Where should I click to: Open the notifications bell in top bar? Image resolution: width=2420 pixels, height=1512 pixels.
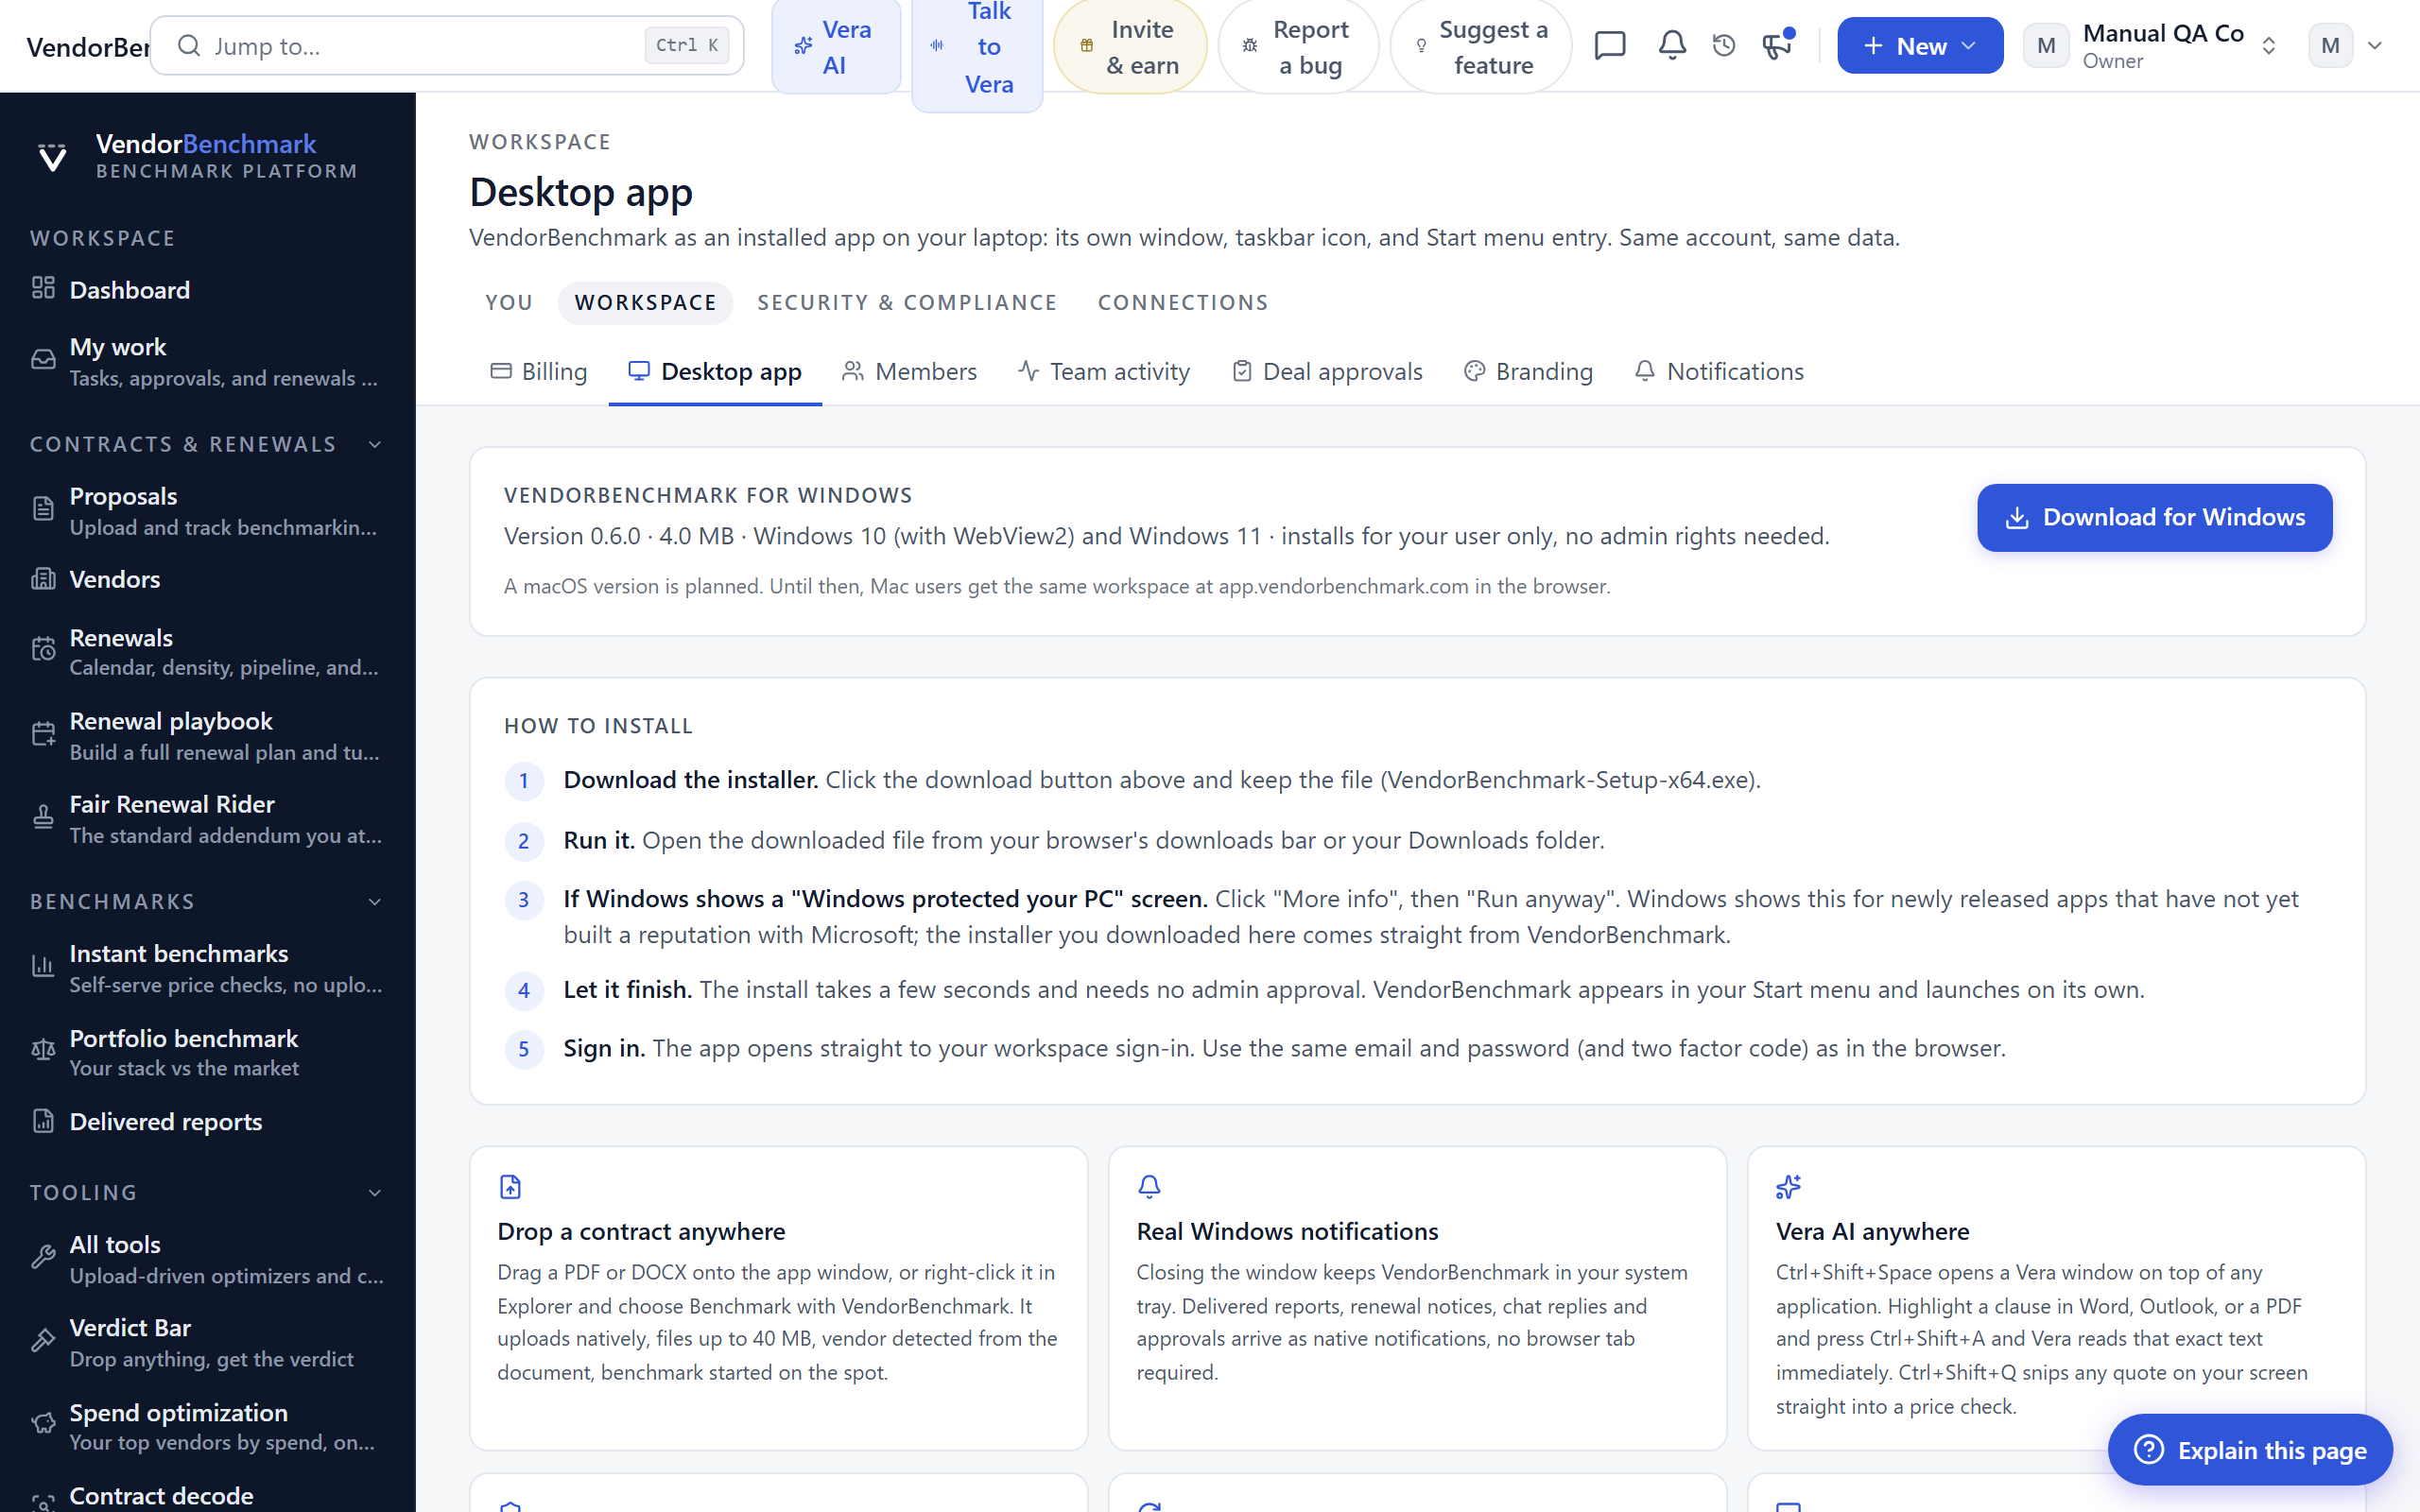(x=1672, y=45)
